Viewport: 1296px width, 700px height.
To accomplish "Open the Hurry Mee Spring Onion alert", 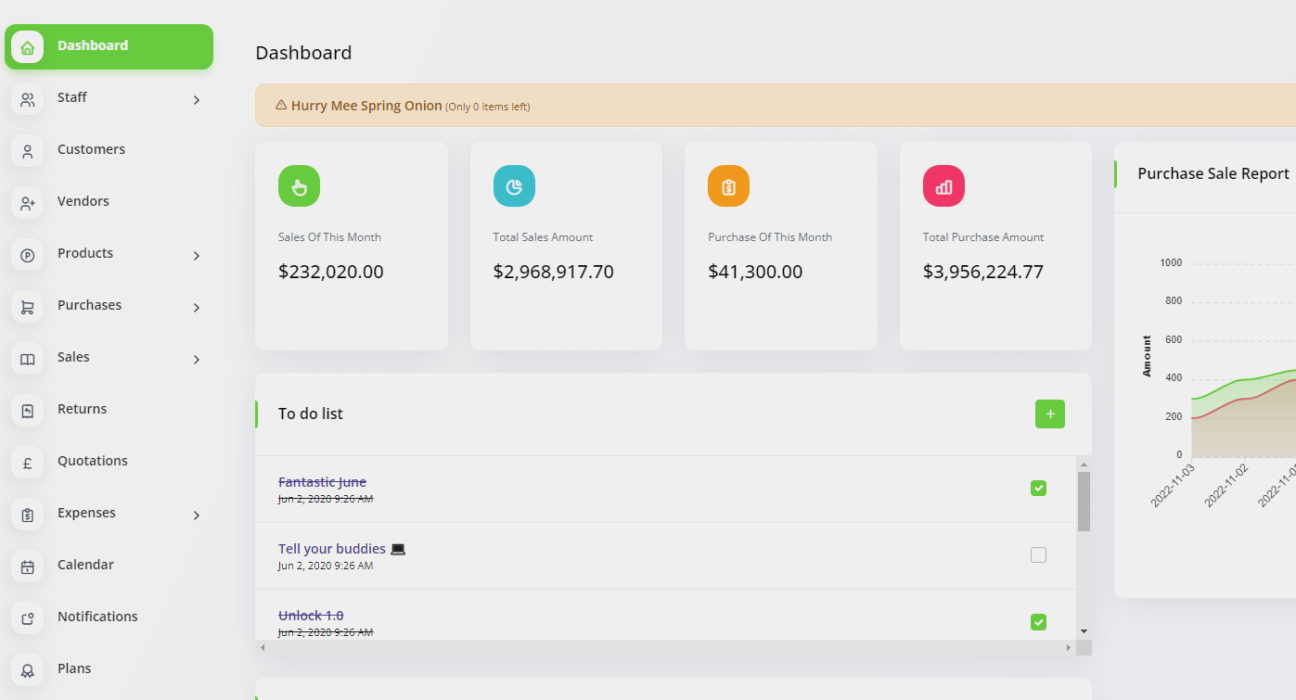I will coord(366,106).
